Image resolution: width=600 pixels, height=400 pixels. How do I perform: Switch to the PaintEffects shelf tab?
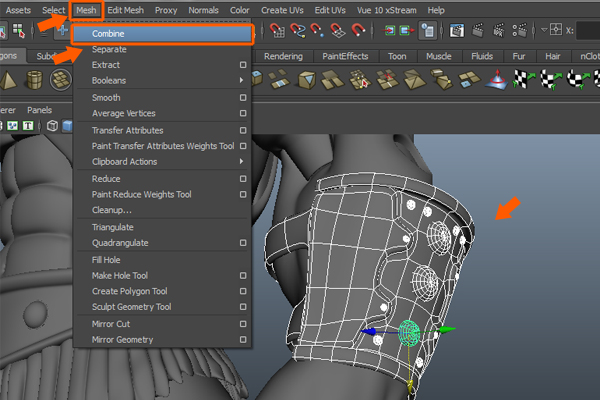pyautogui.click(x=344, y=56)
